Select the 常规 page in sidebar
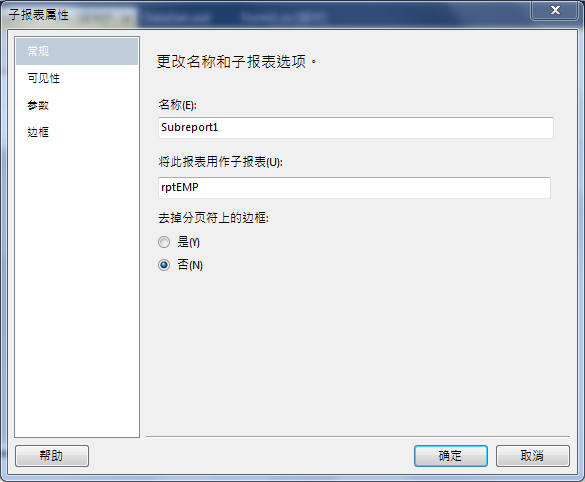This screenshot has height=482, width=585. (77, 51)
